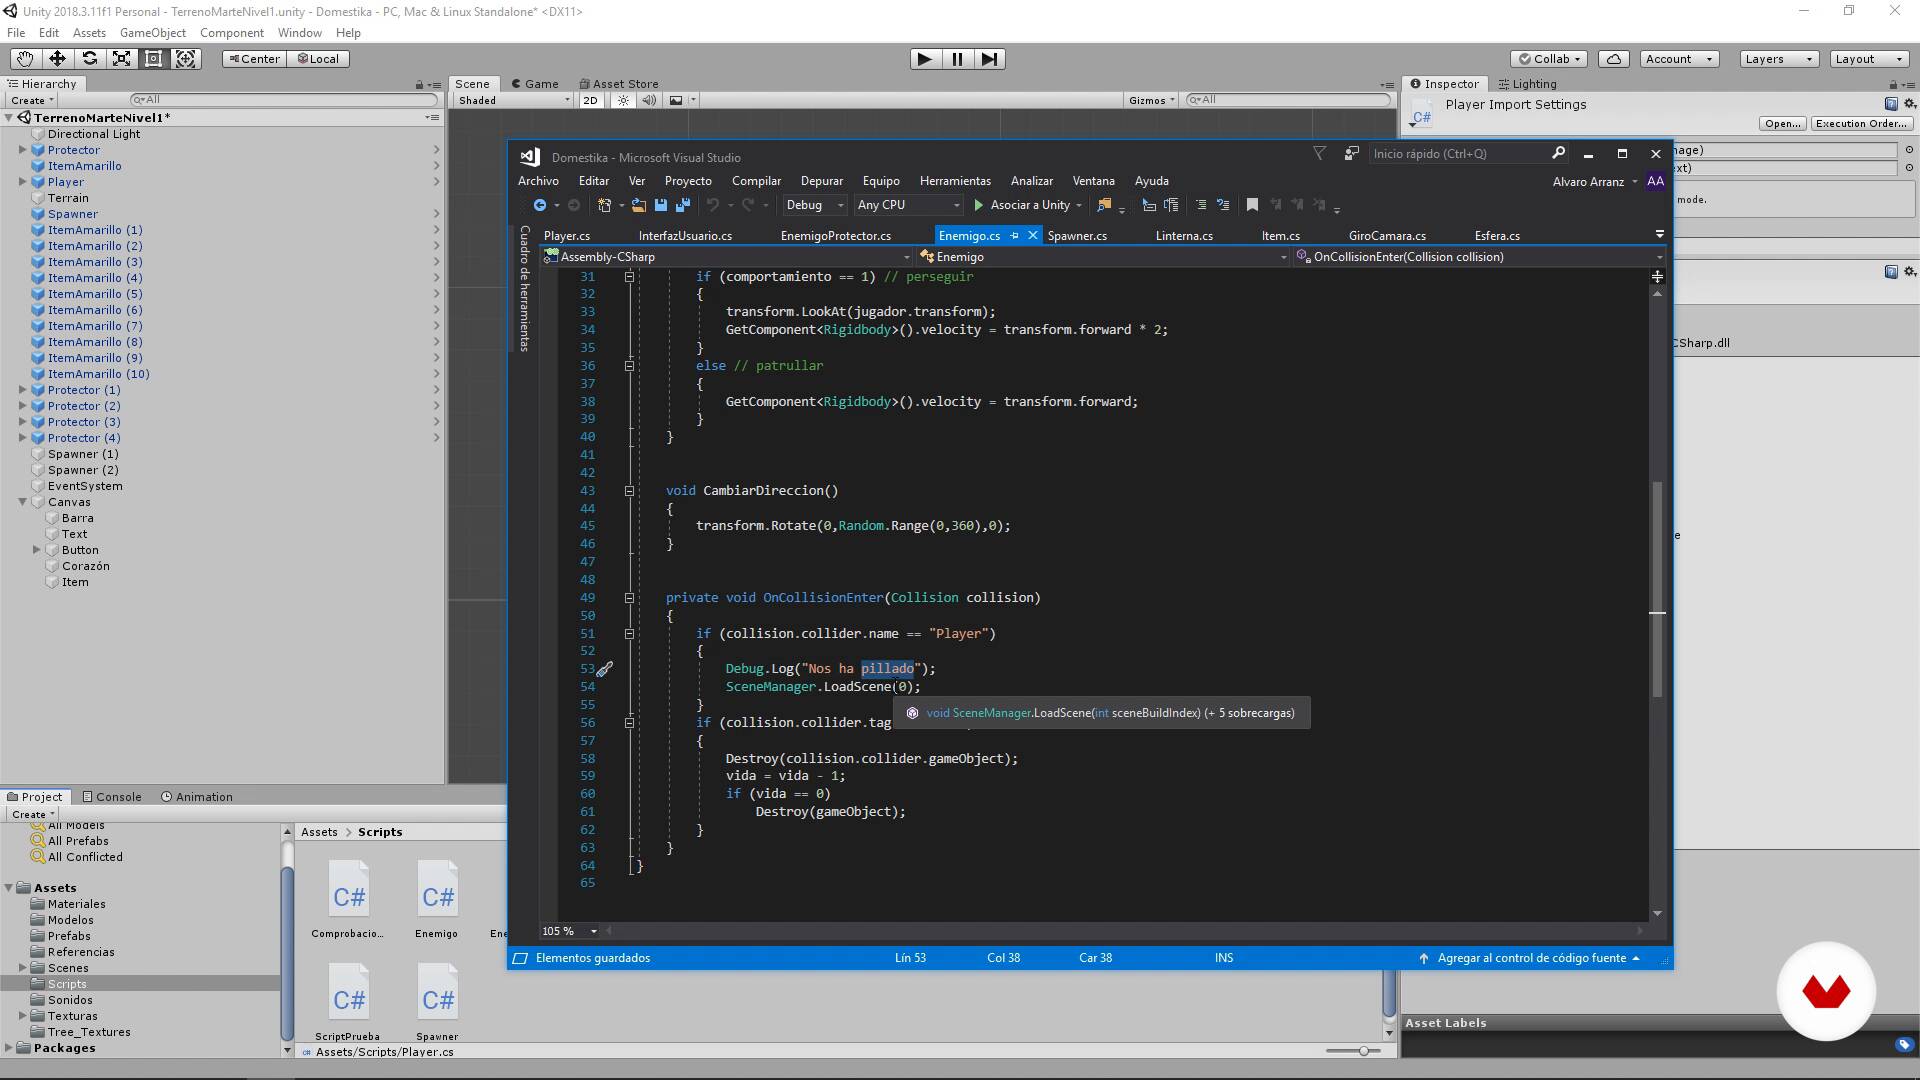
Task: Click Agregar al control de código fuente
Action: coord(1531,958)
